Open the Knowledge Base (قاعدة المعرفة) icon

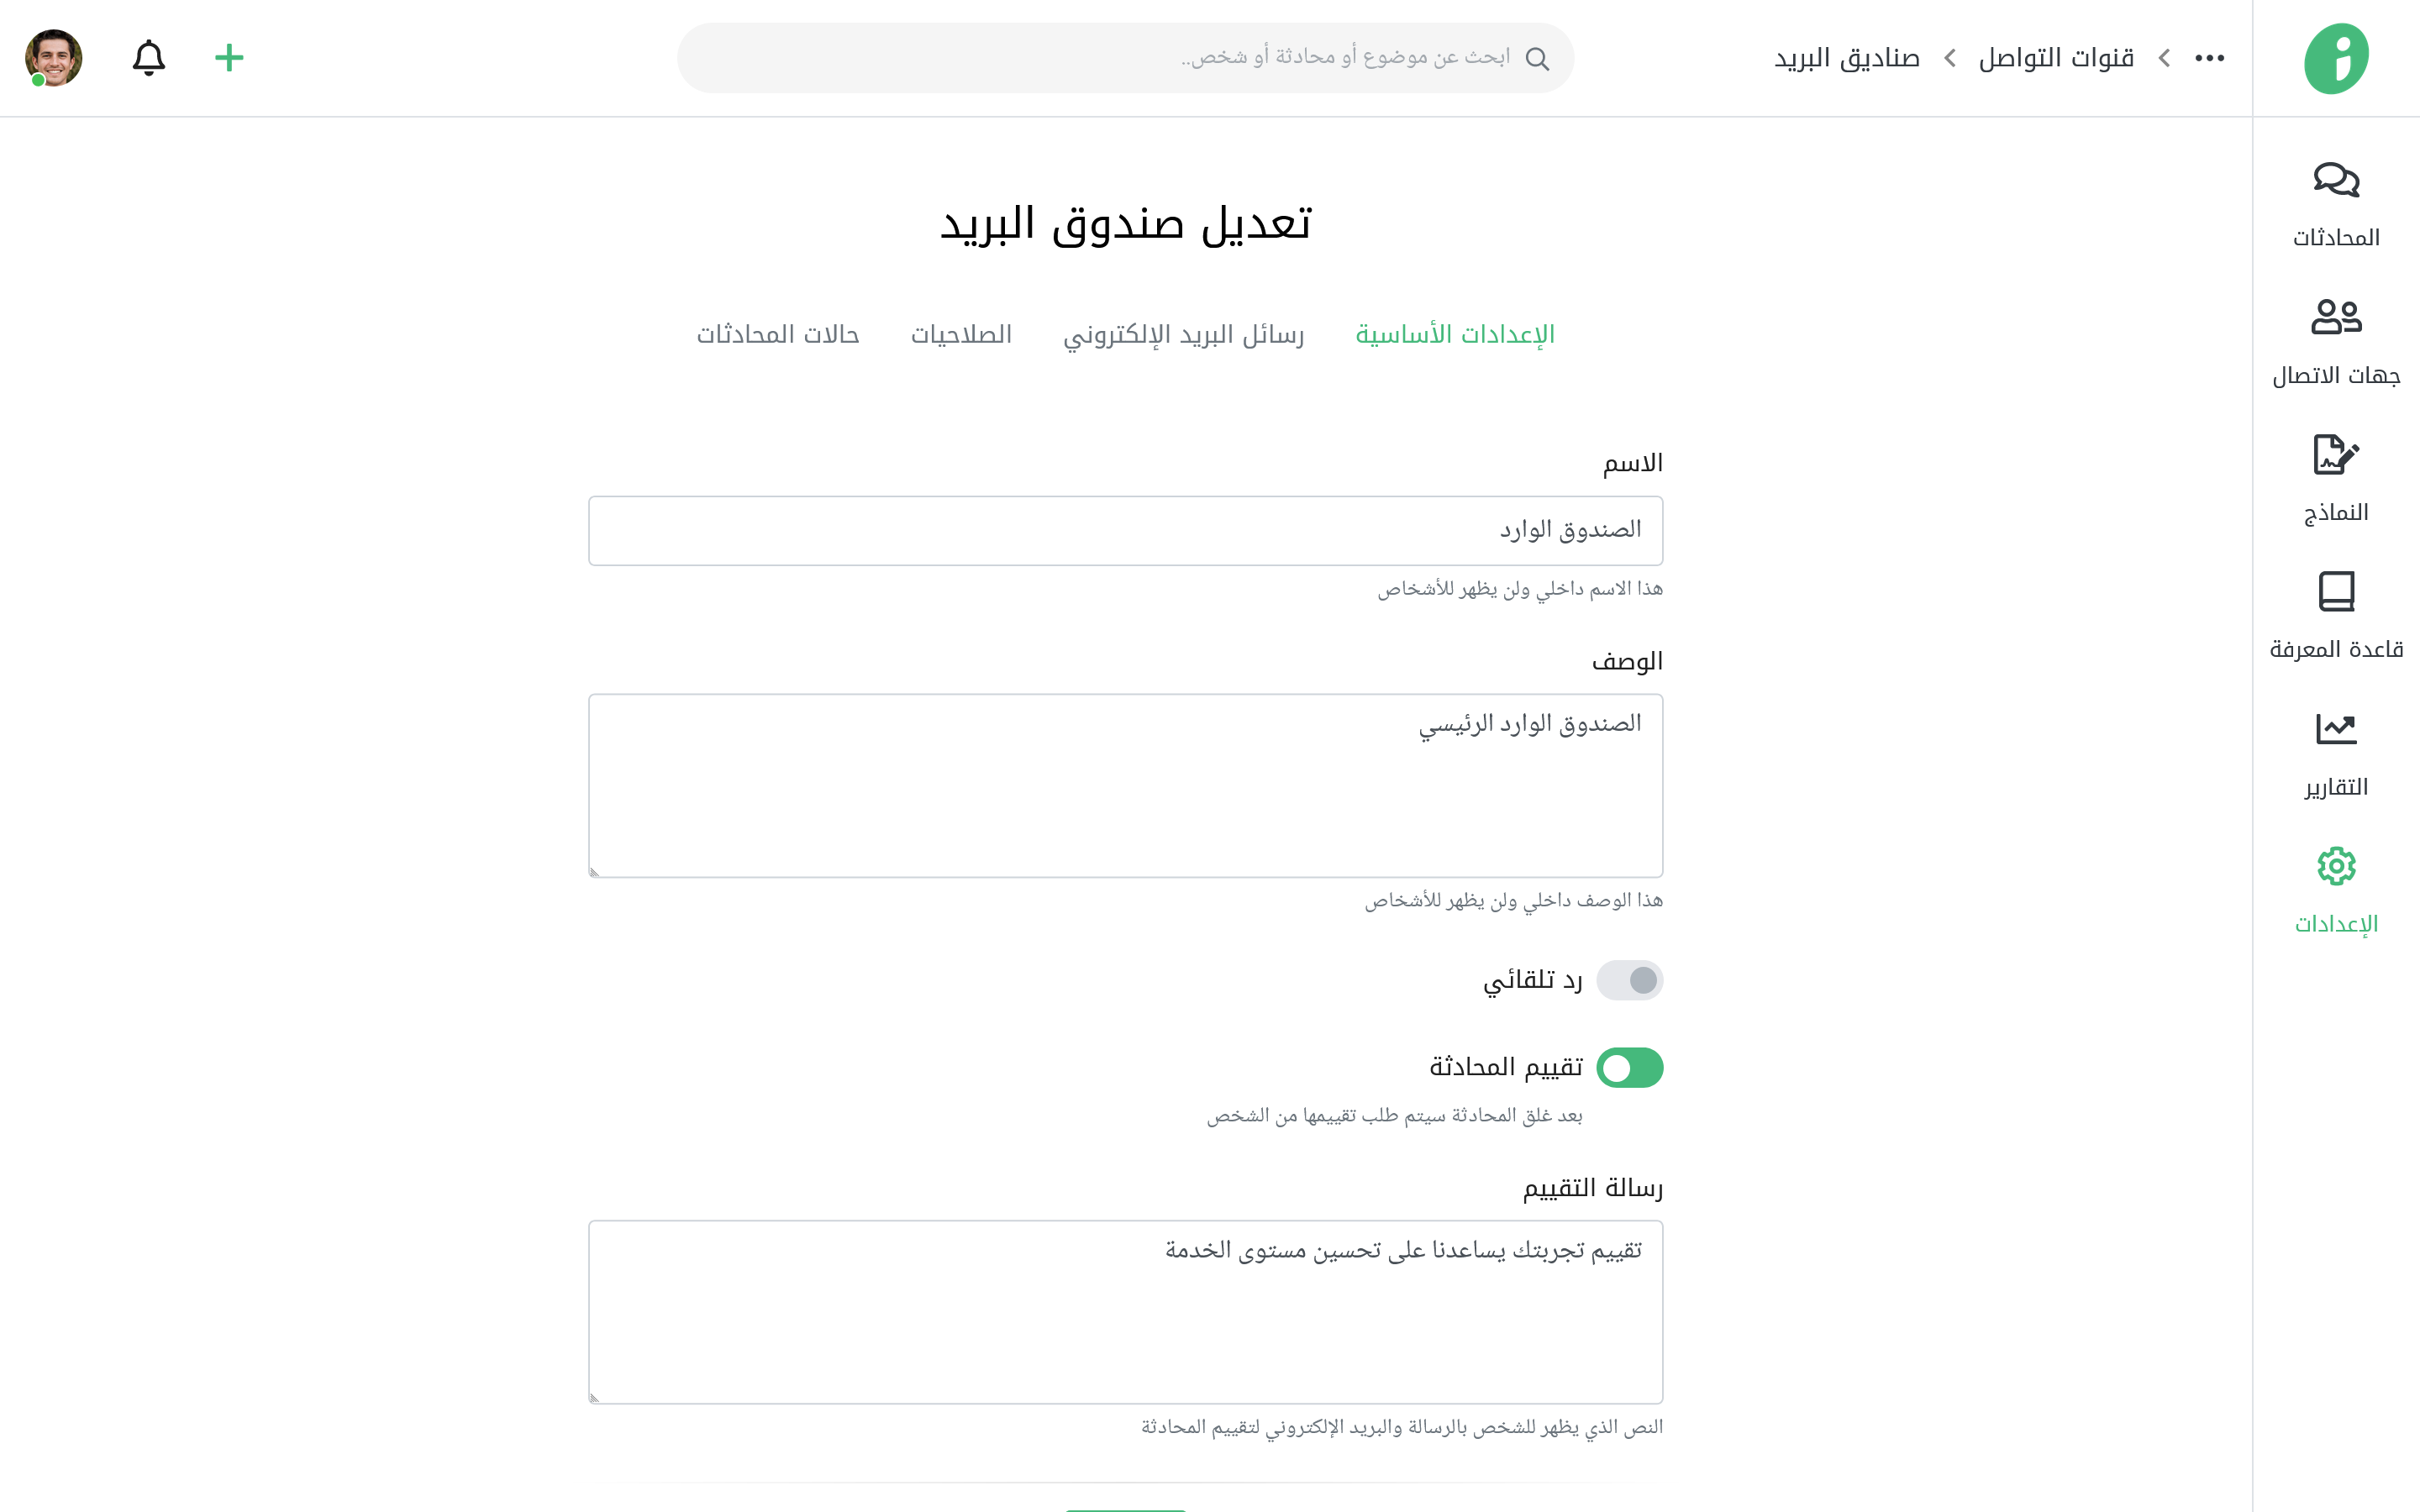point(2335,592)
